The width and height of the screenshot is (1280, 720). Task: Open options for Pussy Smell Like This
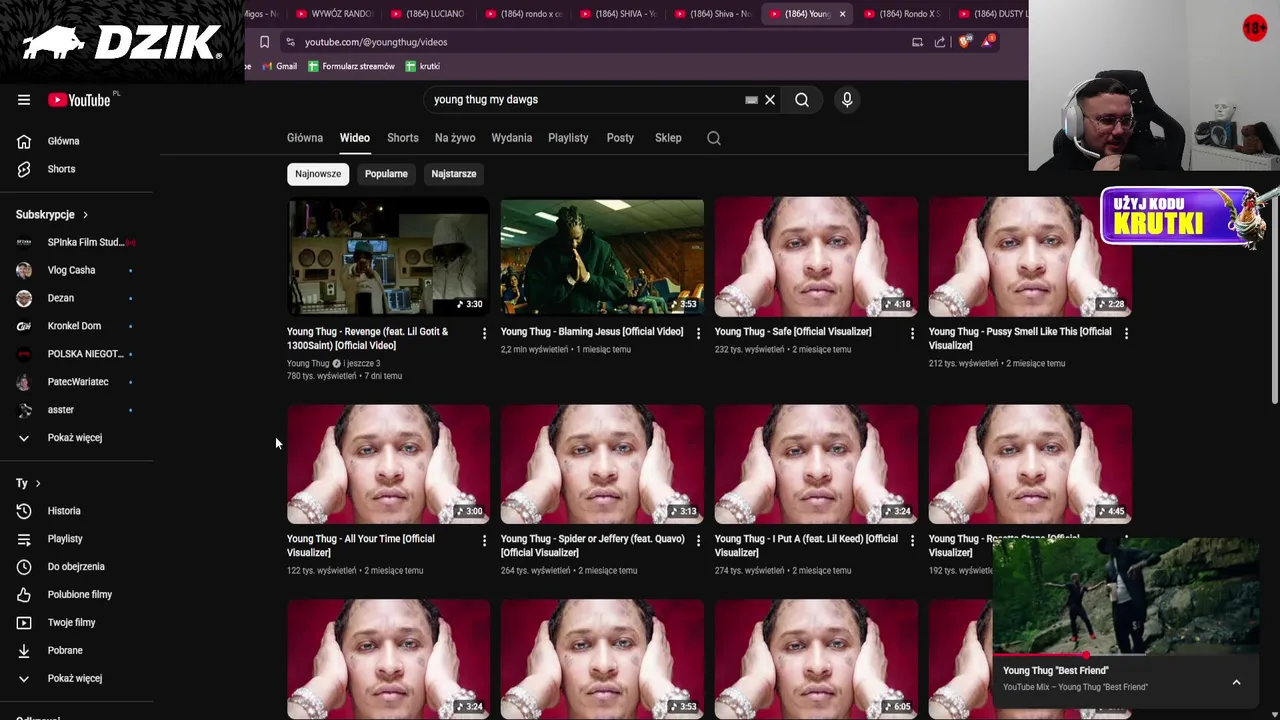click(x=1126, y=333)
